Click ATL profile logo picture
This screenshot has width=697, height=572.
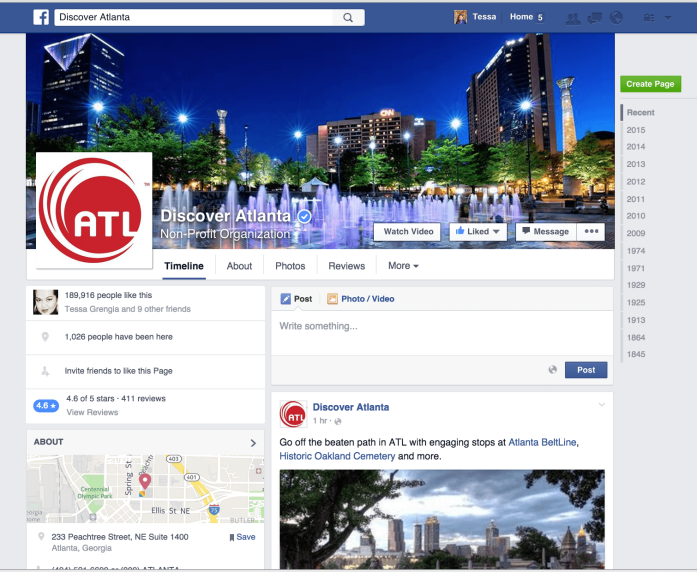94,210
